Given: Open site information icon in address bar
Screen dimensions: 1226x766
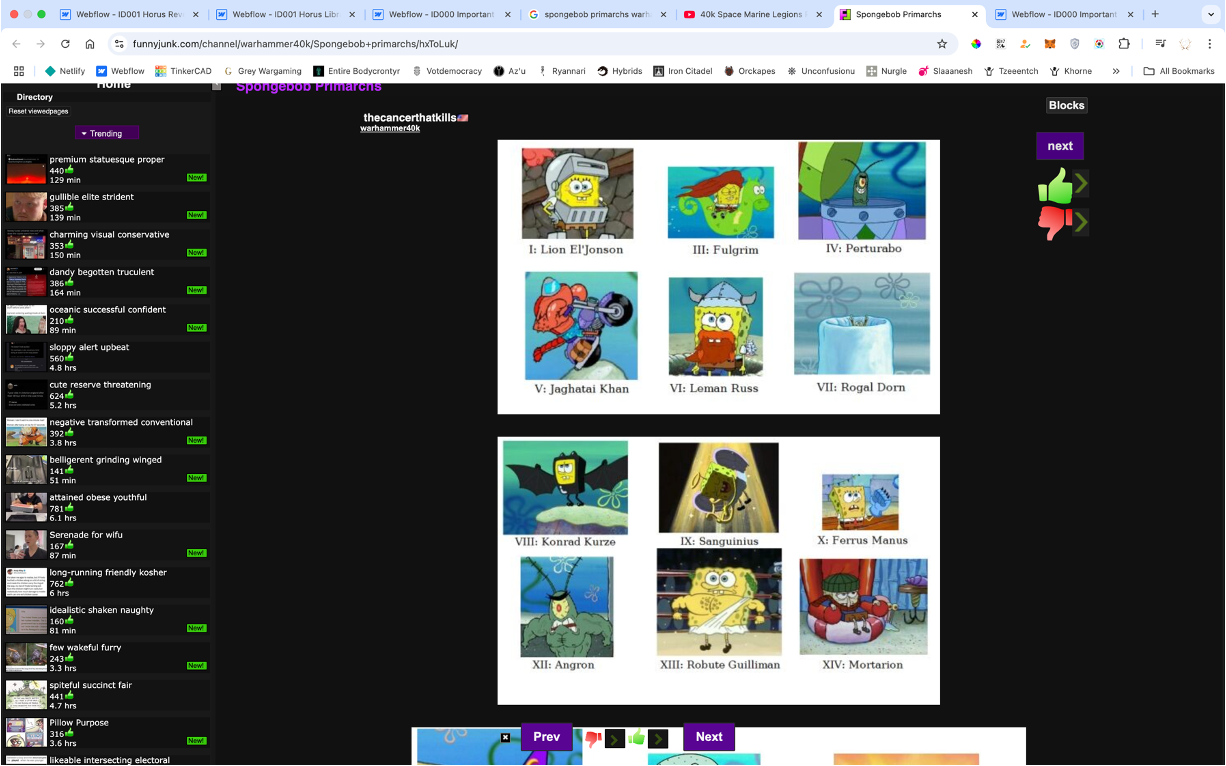Looking at the screenshot, I should (119, 44).
